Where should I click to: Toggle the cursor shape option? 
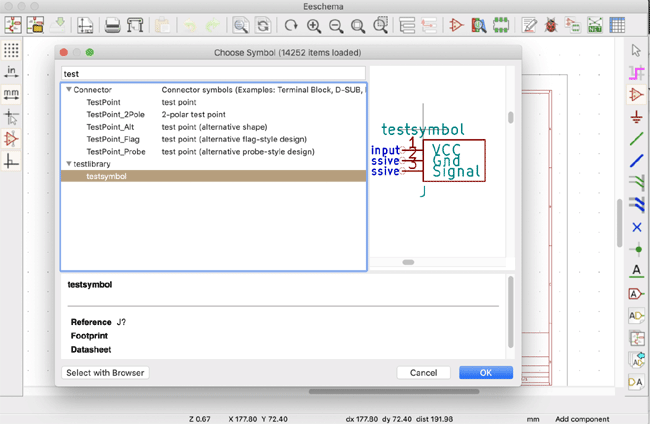(11, 116)
